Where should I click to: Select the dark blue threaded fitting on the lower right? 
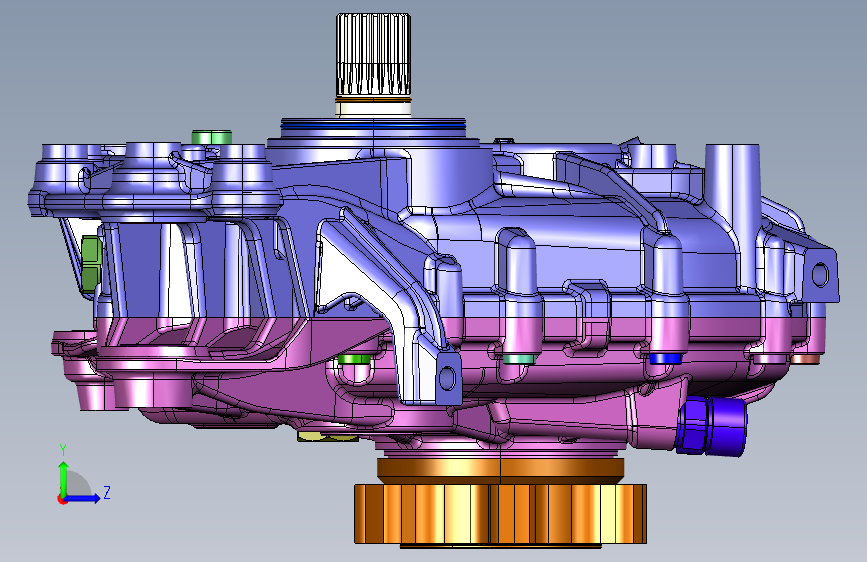pos(712,426)
